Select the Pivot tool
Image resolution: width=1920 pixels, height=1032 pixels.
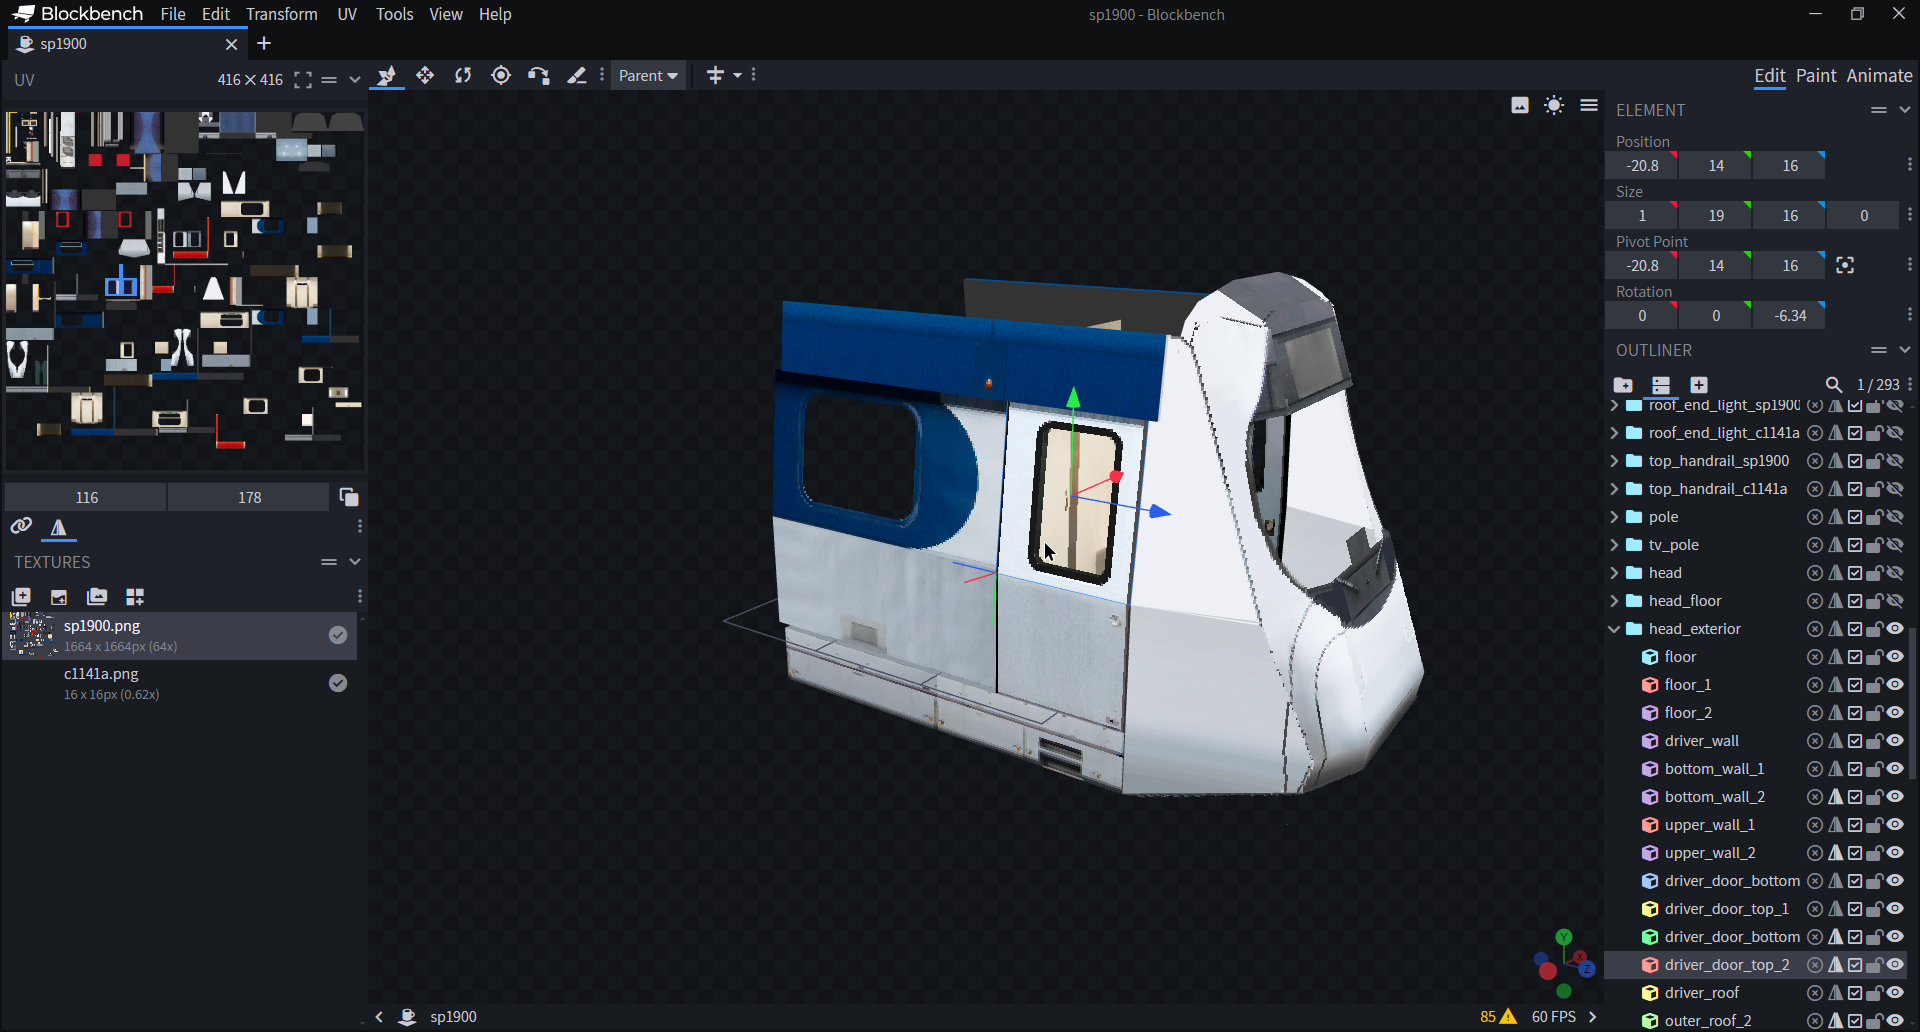(501, 76)
